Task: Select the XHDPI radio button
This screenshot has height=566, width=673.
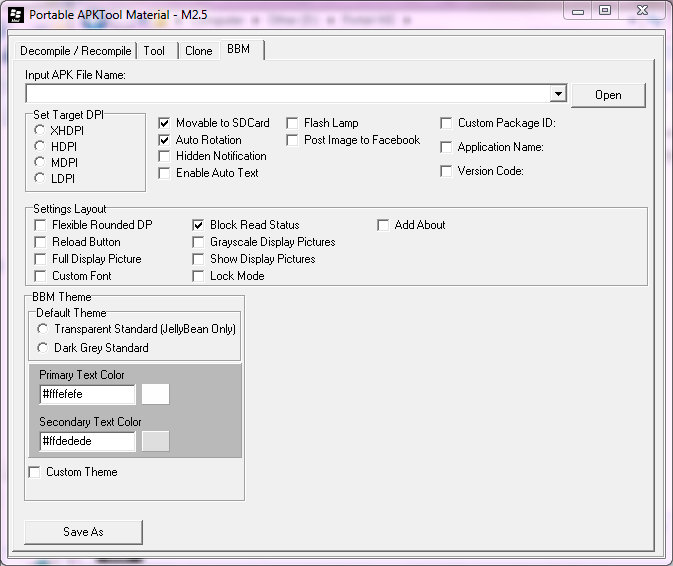Action: (x=39, y=130)
